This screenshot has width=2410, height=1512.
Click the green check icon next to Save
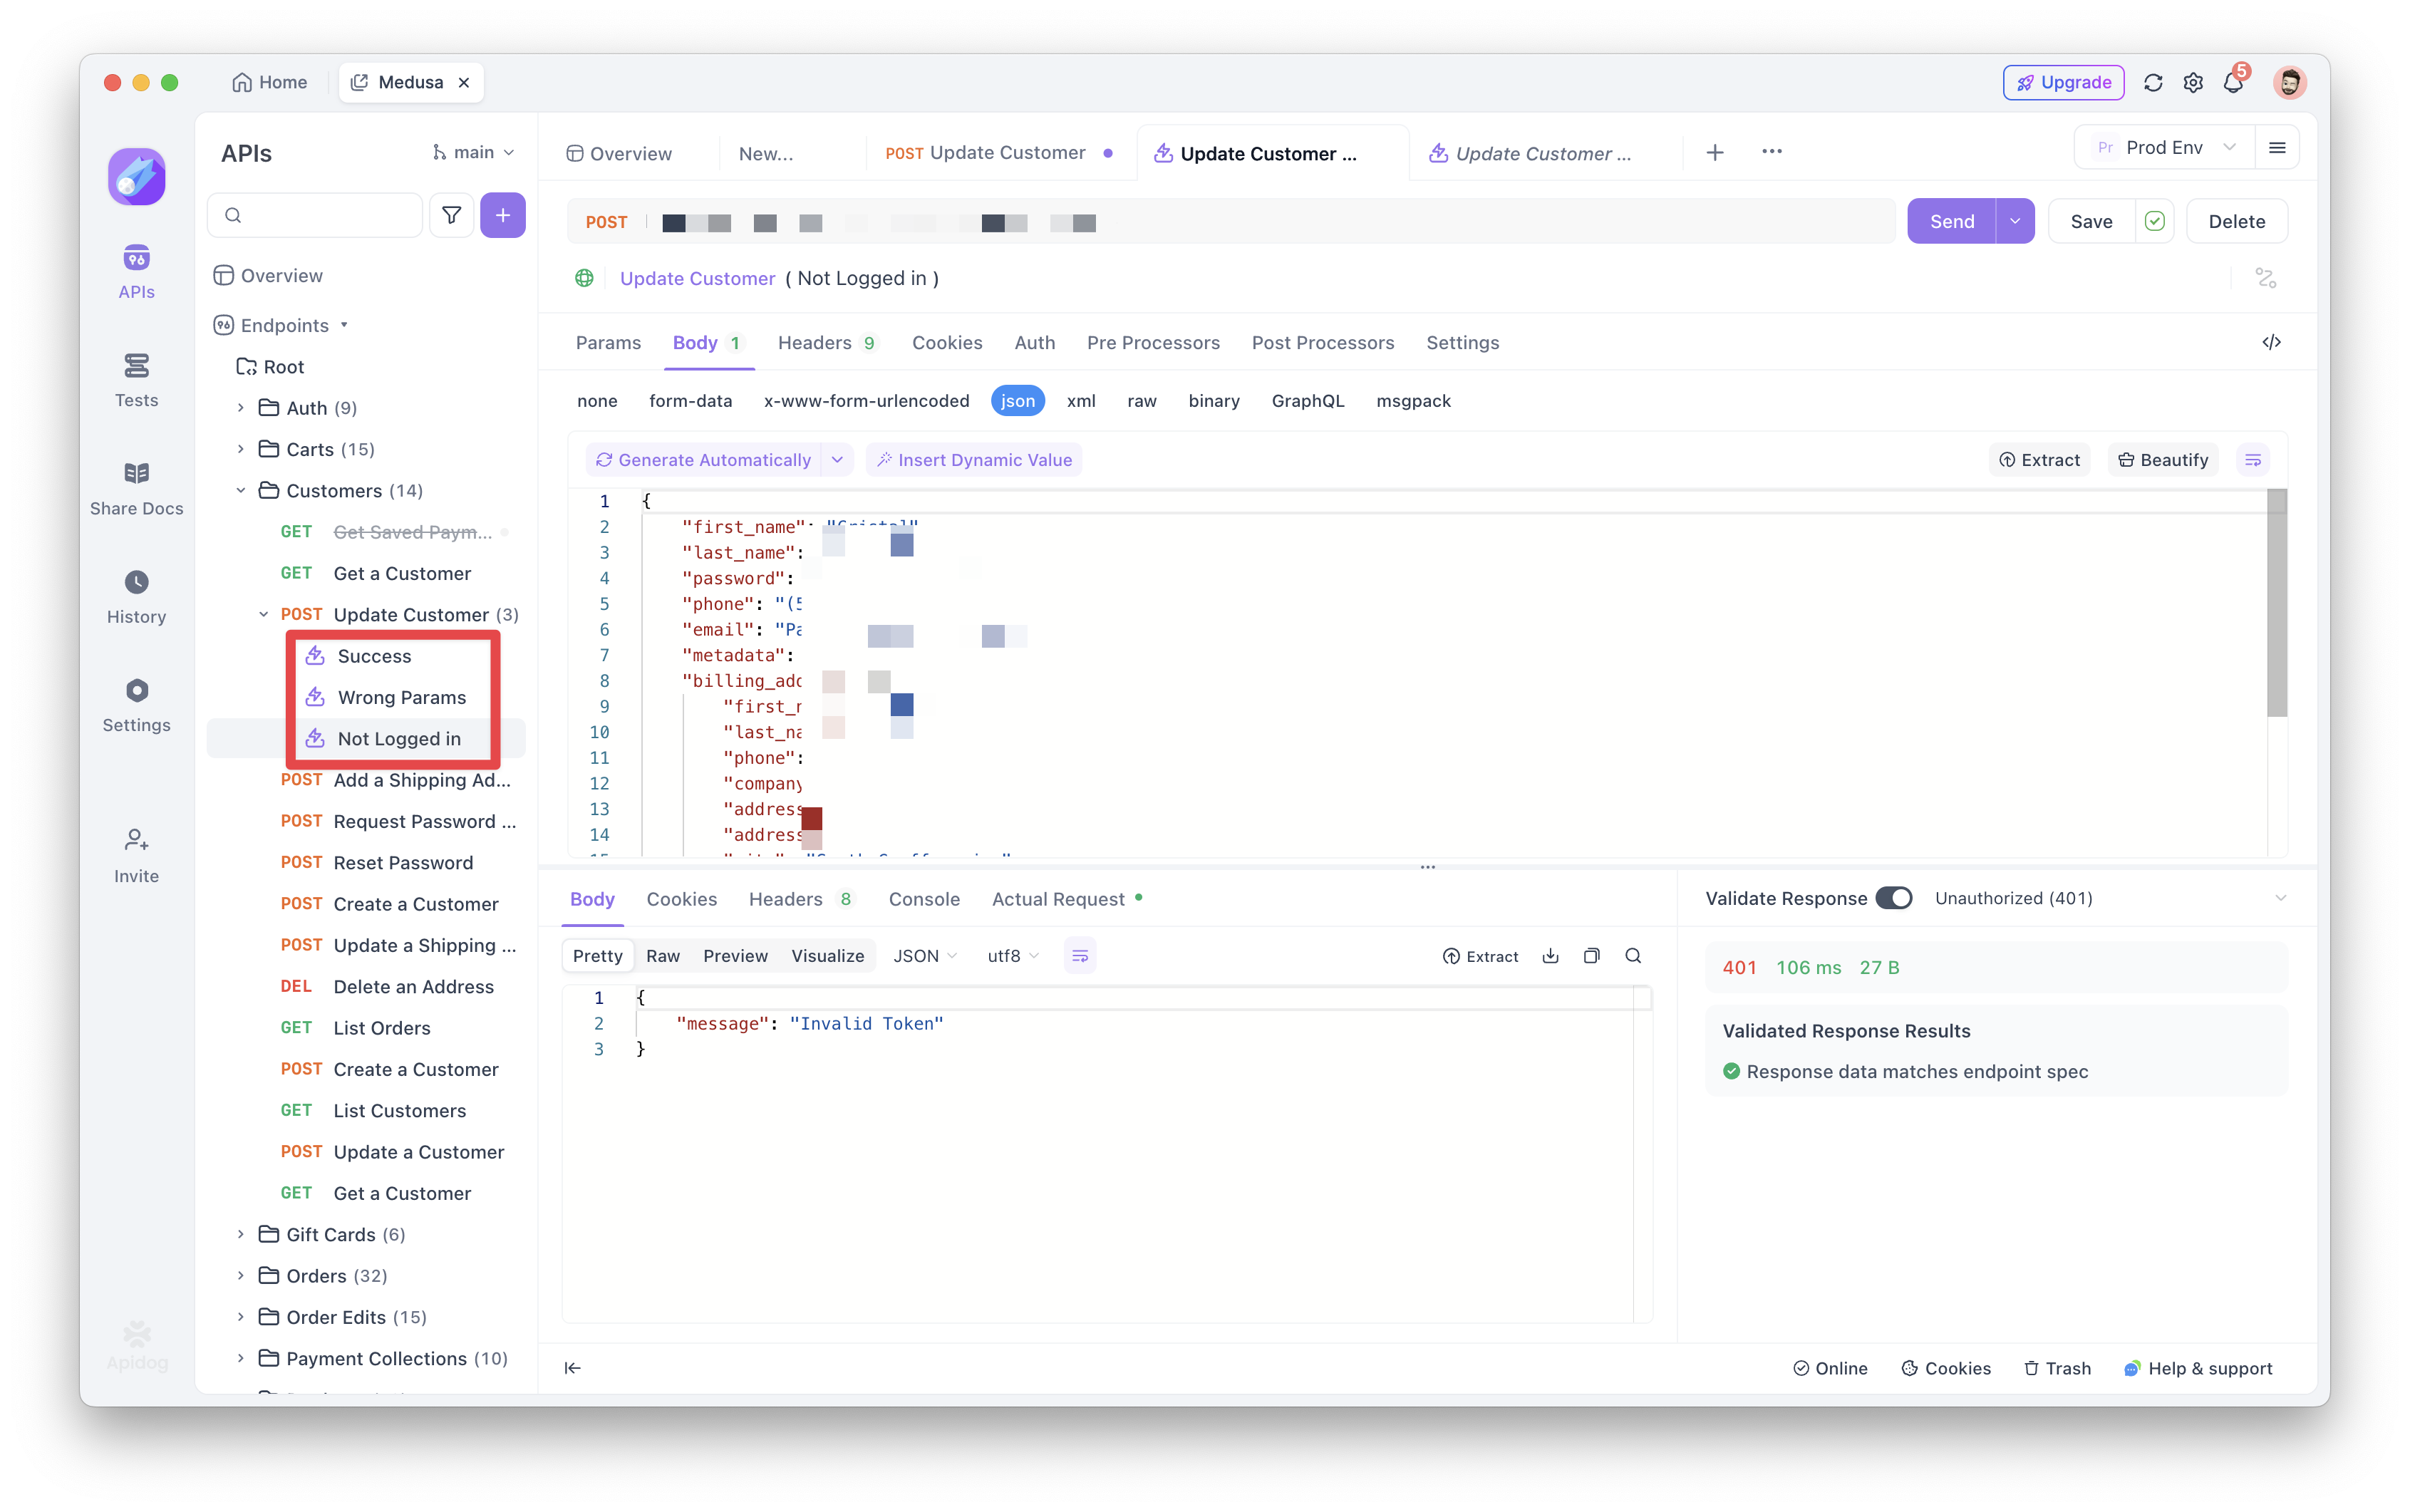click(2154, 221)
